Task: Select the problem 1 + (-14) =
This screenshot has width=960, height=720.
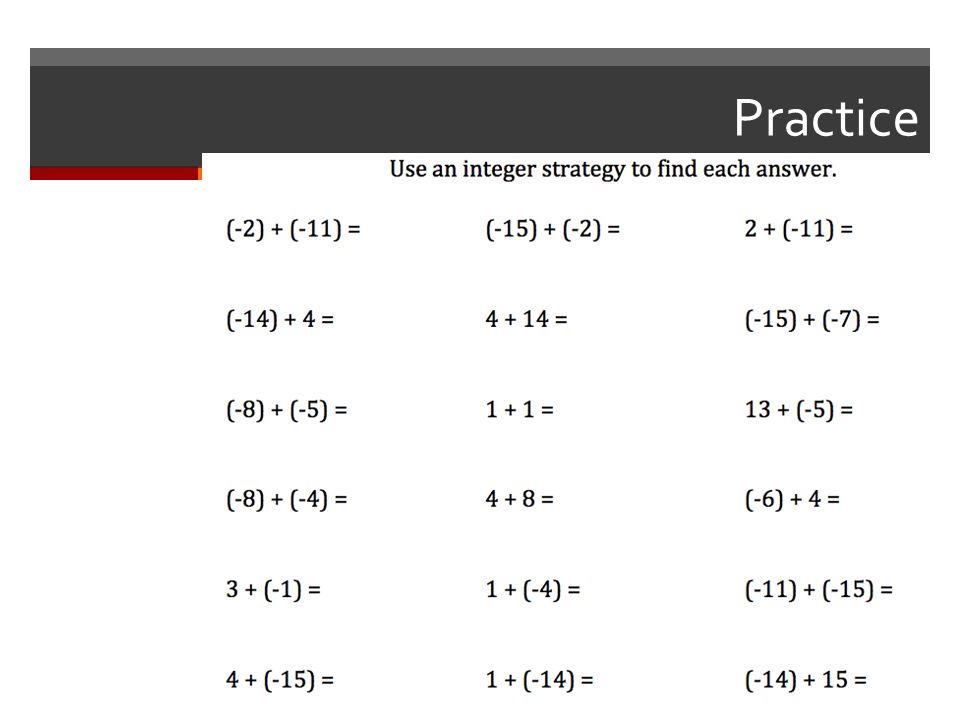Action: (x=539, y=680)
